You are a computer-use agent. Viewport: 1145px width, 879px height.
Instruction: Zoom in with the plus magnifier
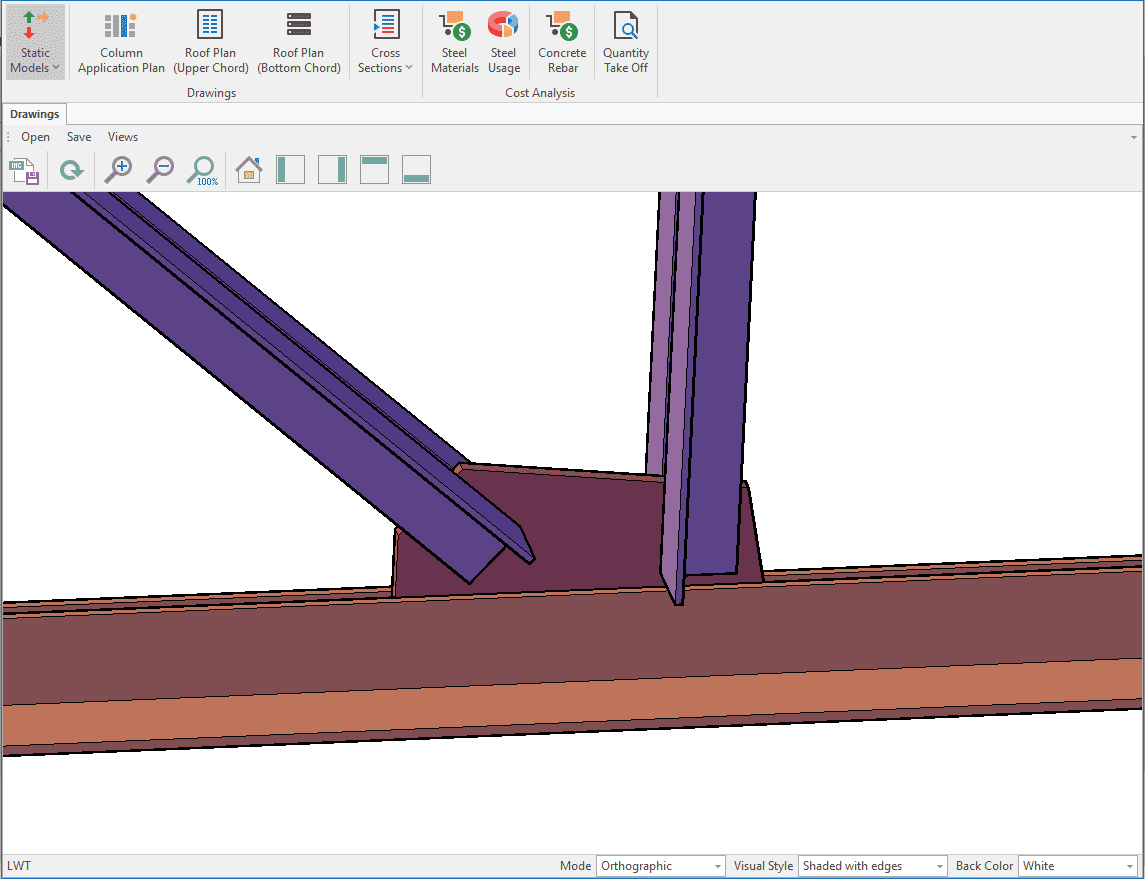119,170
